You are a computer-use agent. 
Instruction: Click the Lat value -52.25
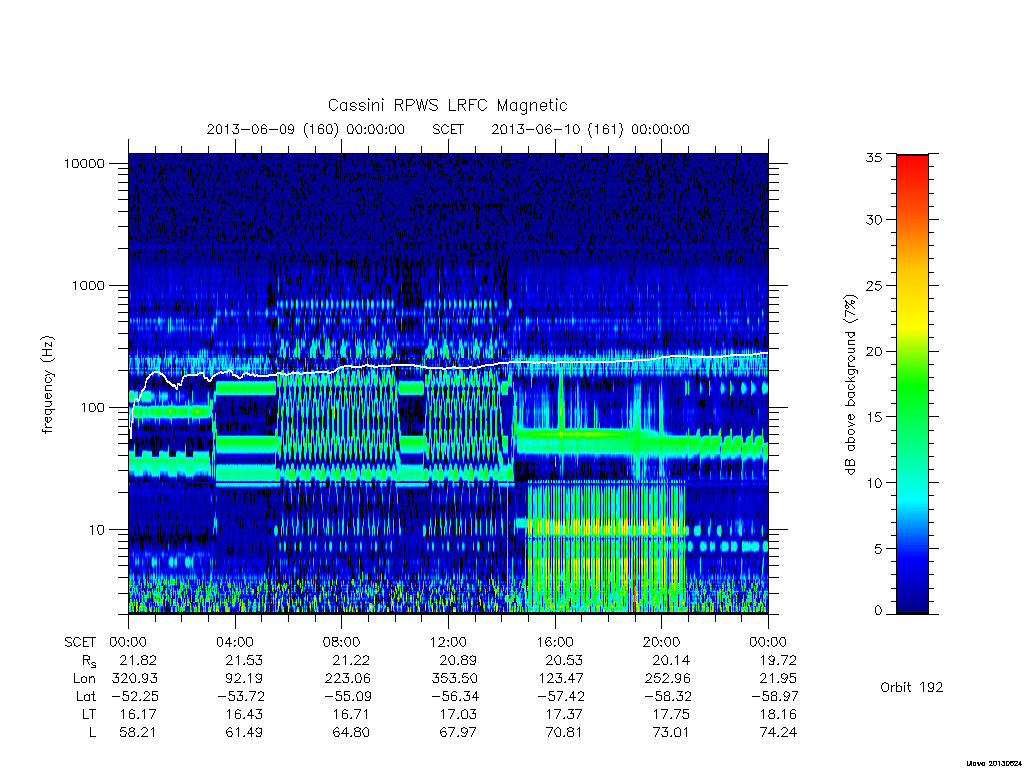pos(134,696)
